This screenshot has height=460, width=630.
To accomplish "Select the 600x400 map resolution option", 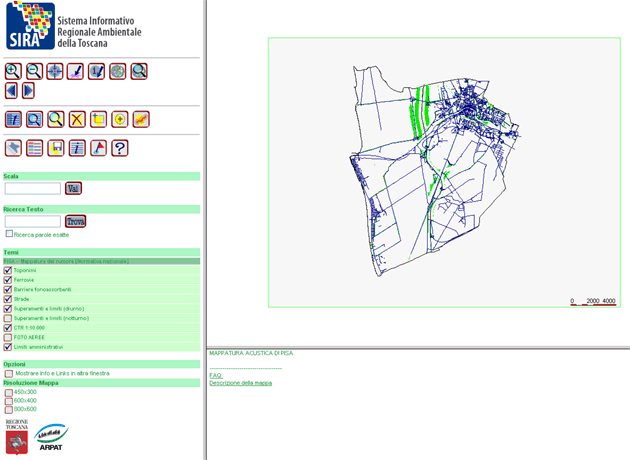I will coord(8,401).
